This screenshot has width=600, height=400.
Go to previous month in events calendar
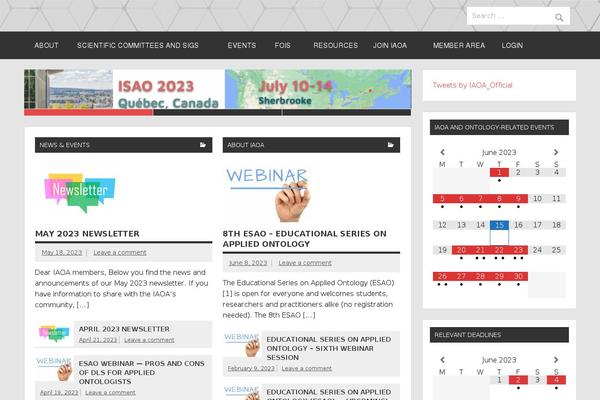click(442, 152)
